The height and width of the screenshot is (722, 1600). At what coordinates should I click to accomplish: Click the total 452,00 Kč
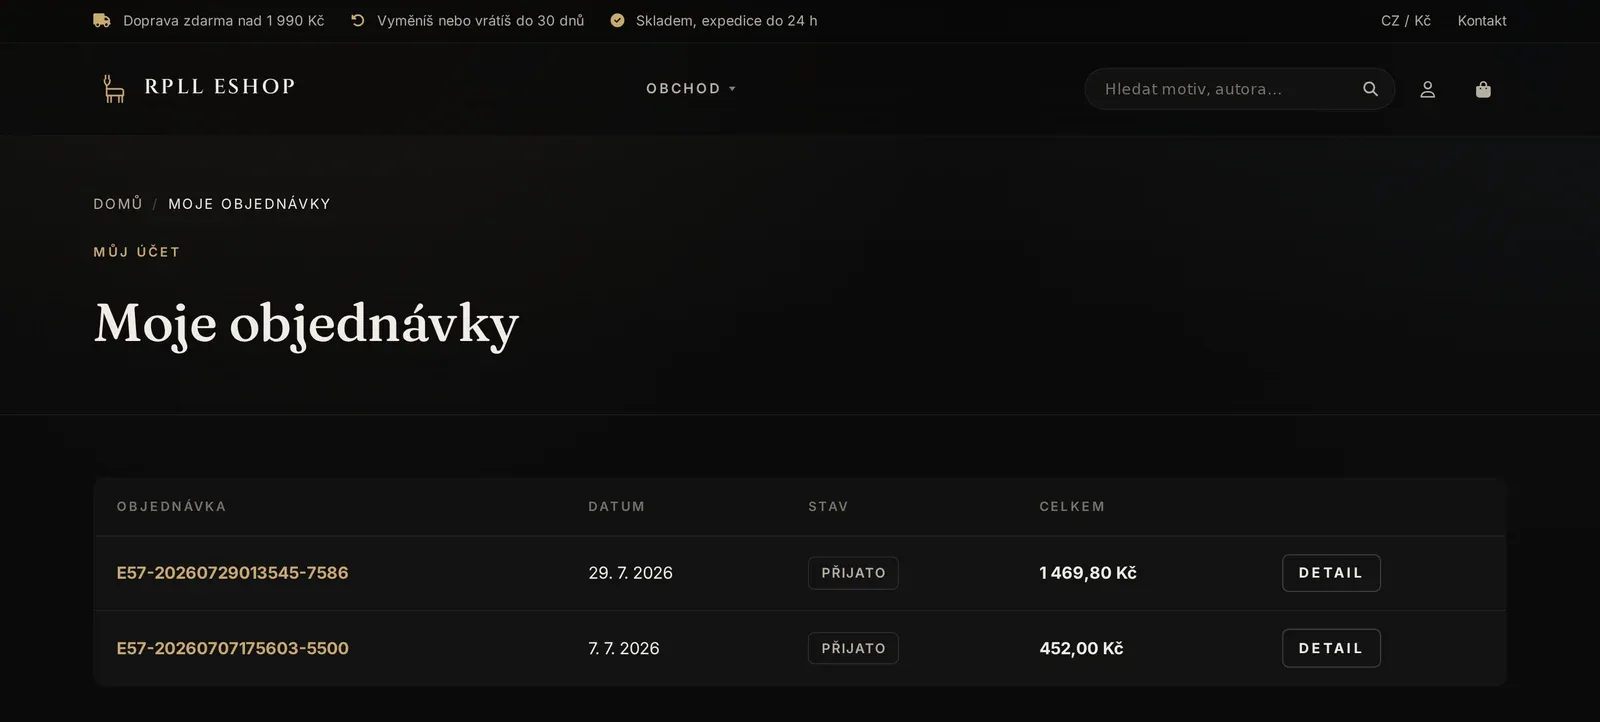point(1081,648)
